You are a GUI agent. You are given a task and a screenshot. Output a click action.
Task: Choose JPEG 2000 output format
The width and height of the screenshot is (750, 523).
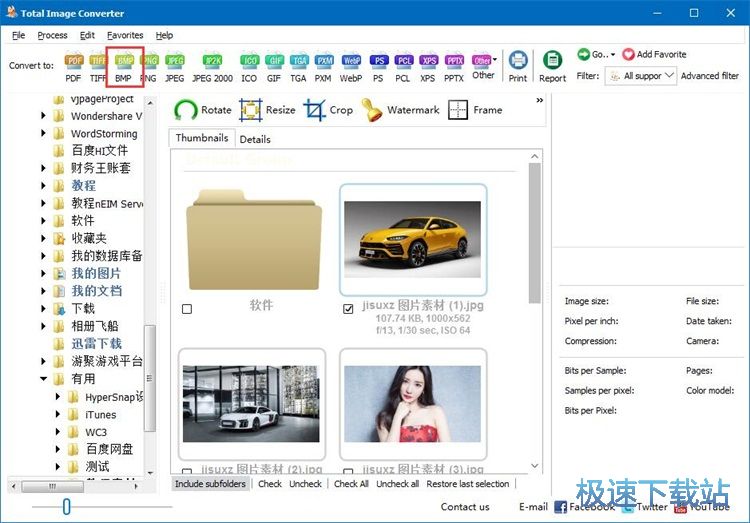(x=211, y=66)
